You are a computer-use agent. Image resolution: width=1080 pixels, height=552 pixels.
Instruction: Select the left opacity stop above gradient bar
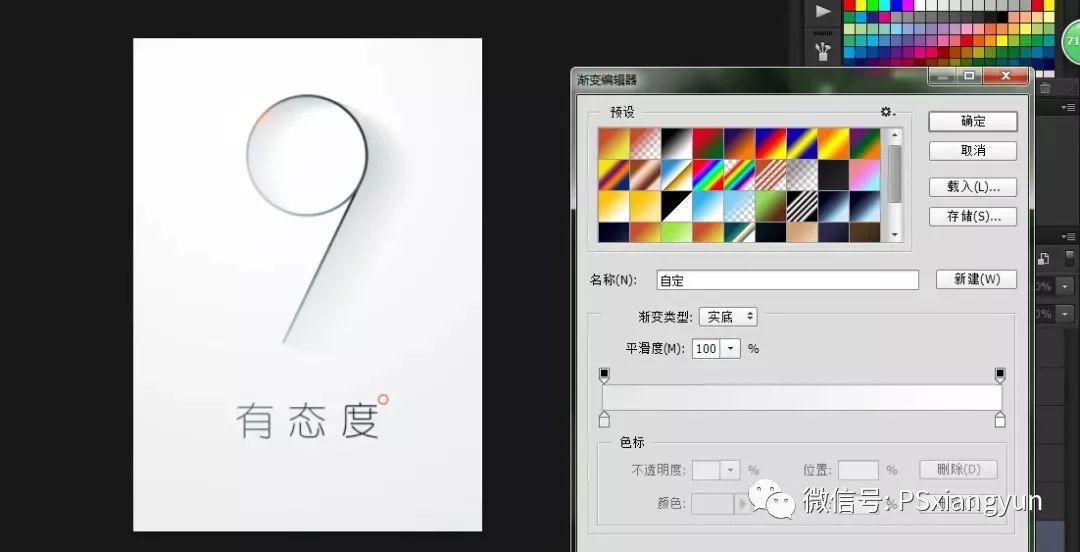tap(604, 375)
